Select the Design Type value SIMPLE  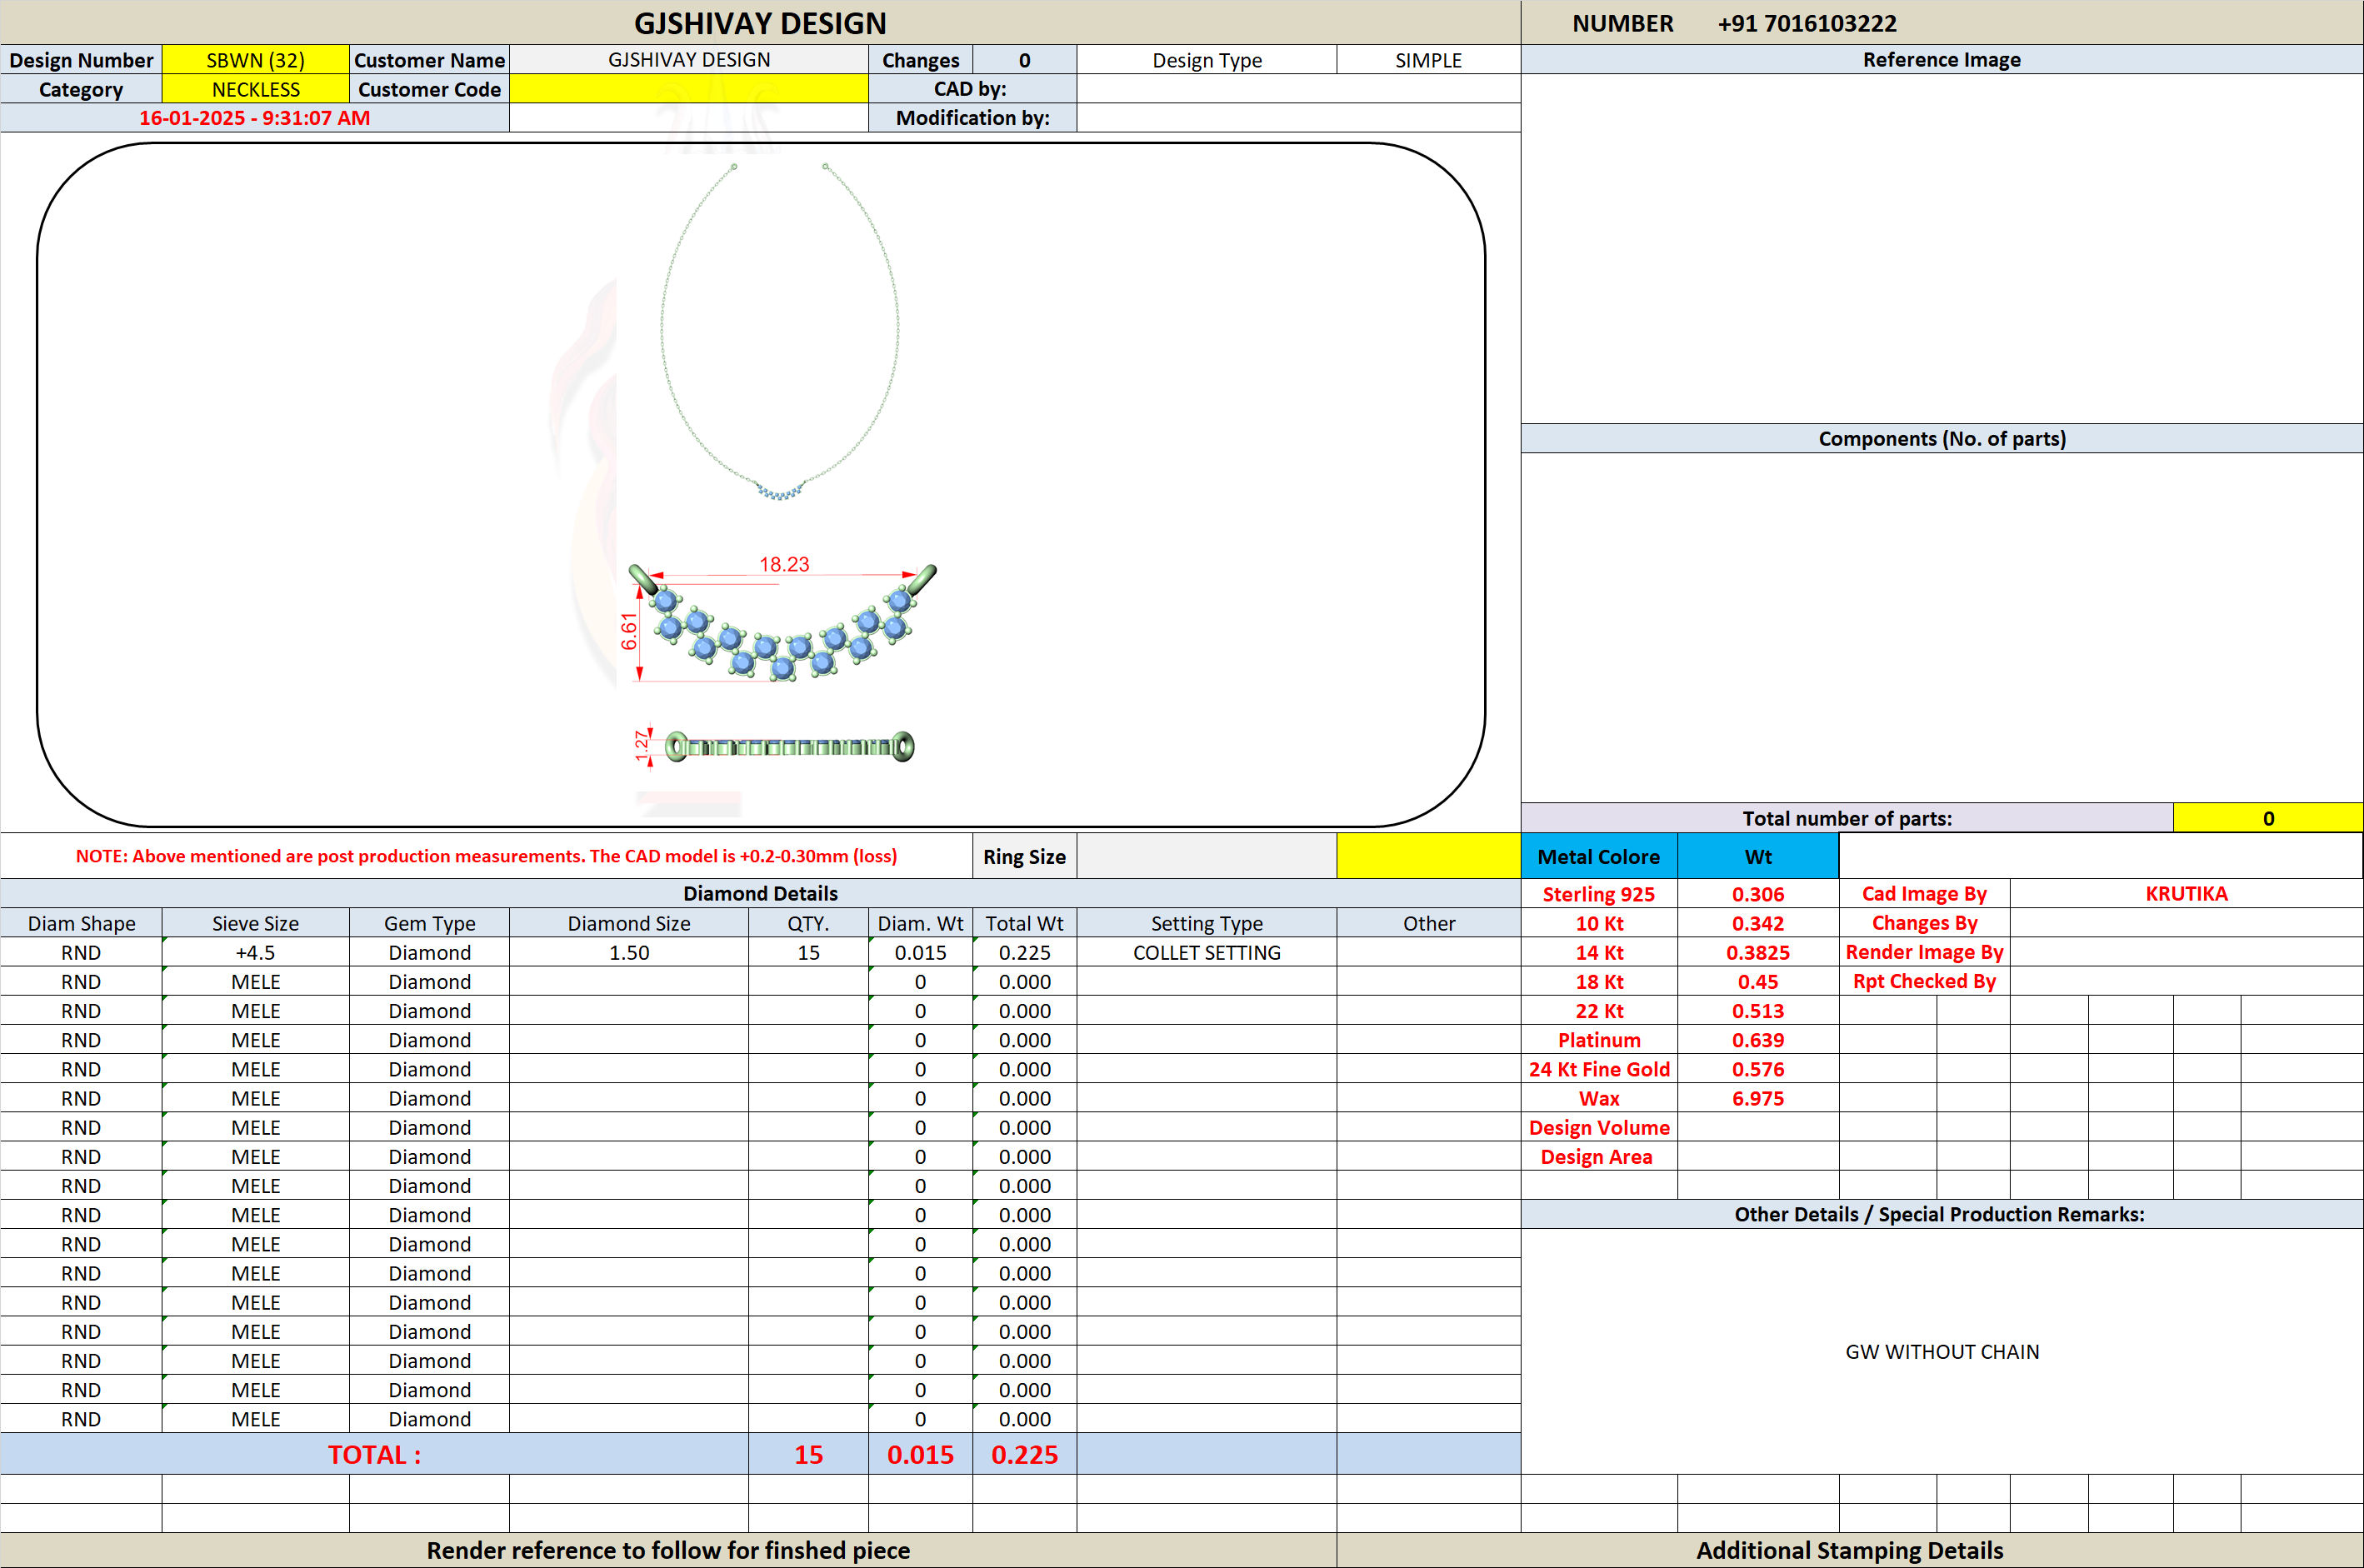[x=1428, y=60]
